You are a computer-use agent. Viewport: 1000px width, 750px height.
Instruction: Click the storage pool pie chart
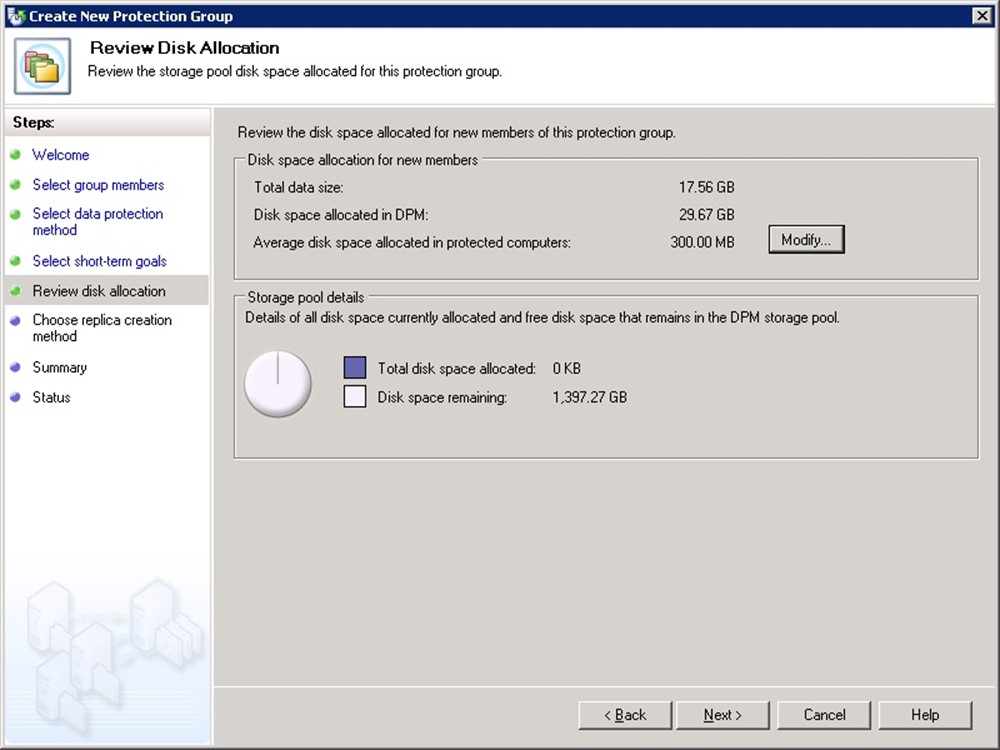point(279,383)
